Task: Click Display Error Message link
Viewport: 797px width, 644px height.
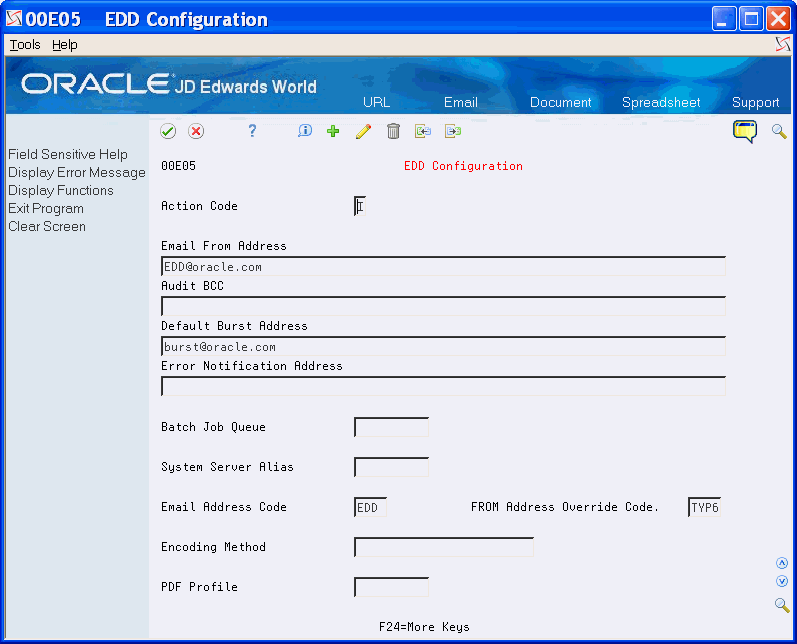Action: click(x=77, y=173)
